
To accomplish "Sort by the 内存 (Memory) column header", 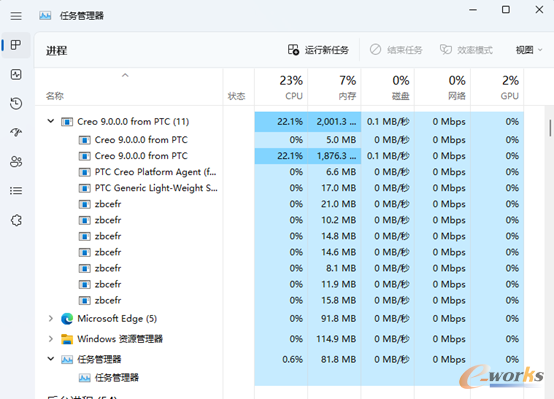I will 335,87.
